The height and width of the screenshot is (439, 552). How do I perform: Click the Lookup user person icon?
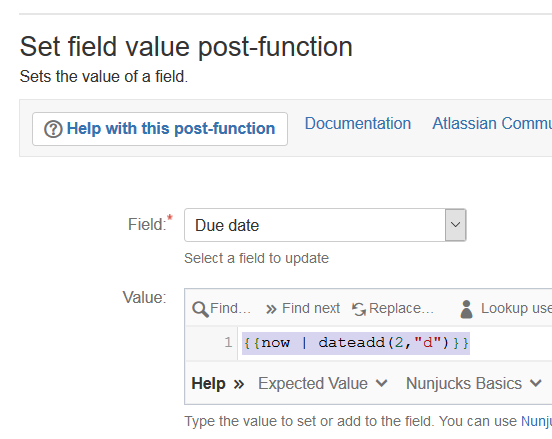[466, 309]
